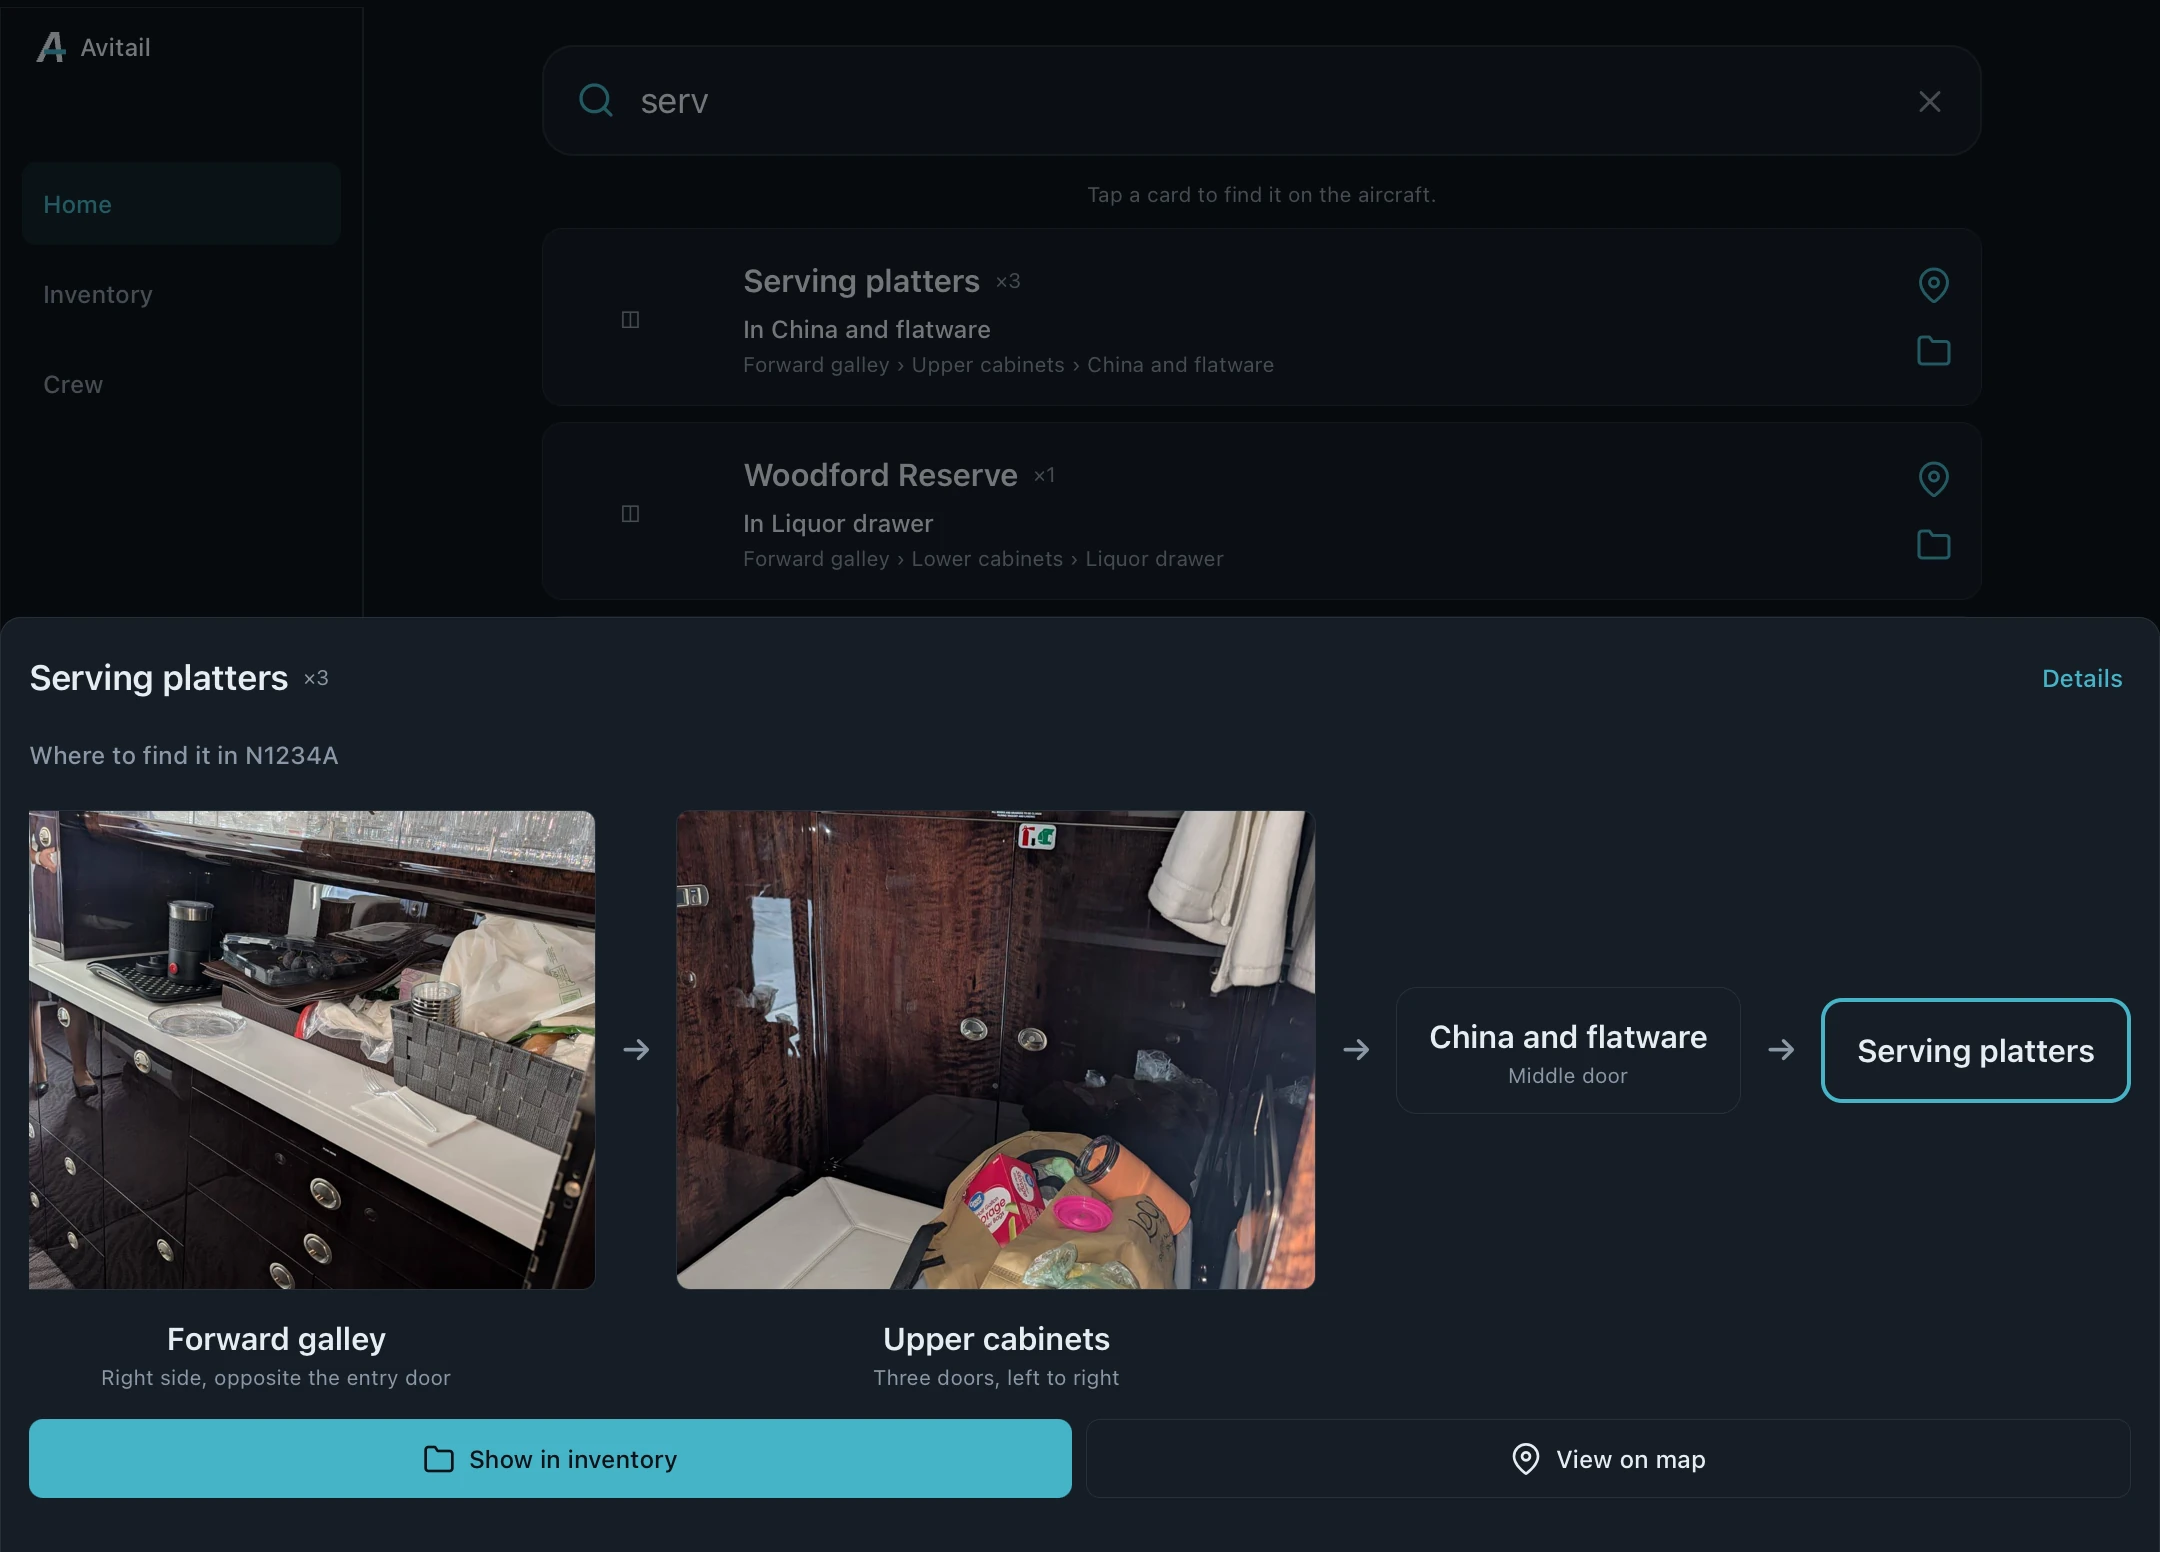2160x1552 pixels.
Task: Click the 'Forward galley' caption label
Action: tap(276, 1338)
